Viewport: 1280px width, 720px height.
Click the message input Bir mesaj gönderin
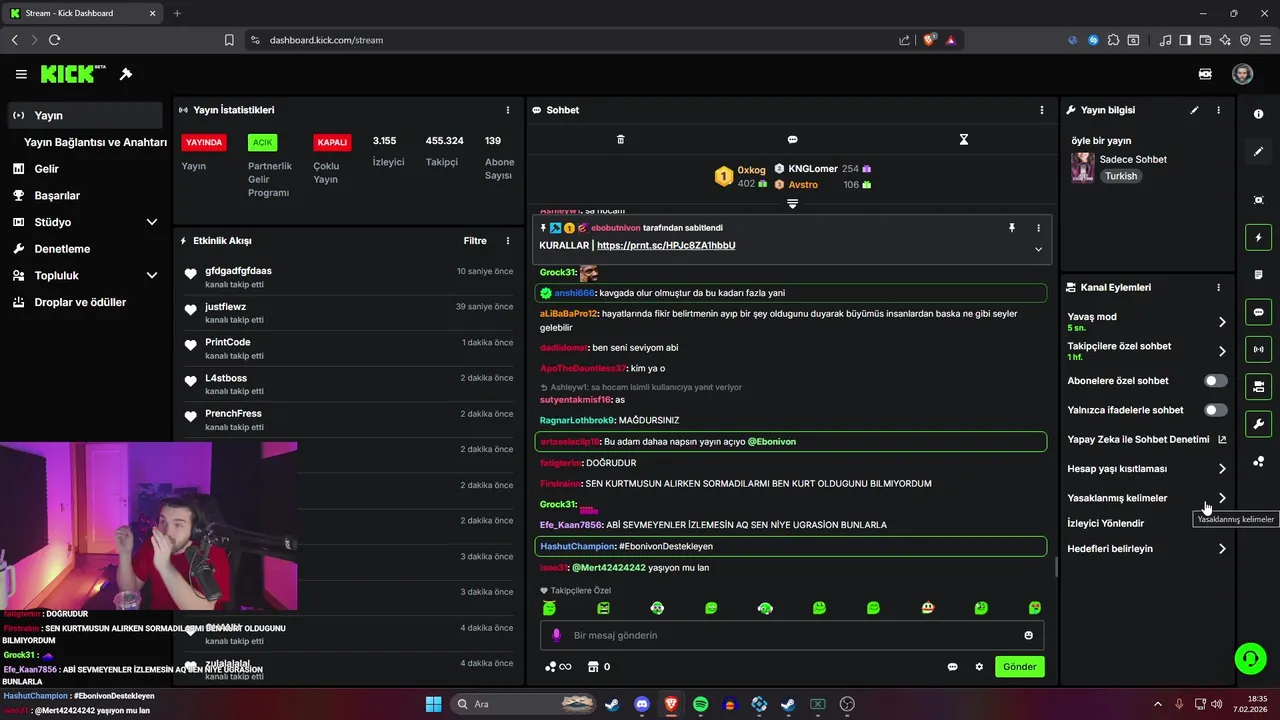[792, 636]
